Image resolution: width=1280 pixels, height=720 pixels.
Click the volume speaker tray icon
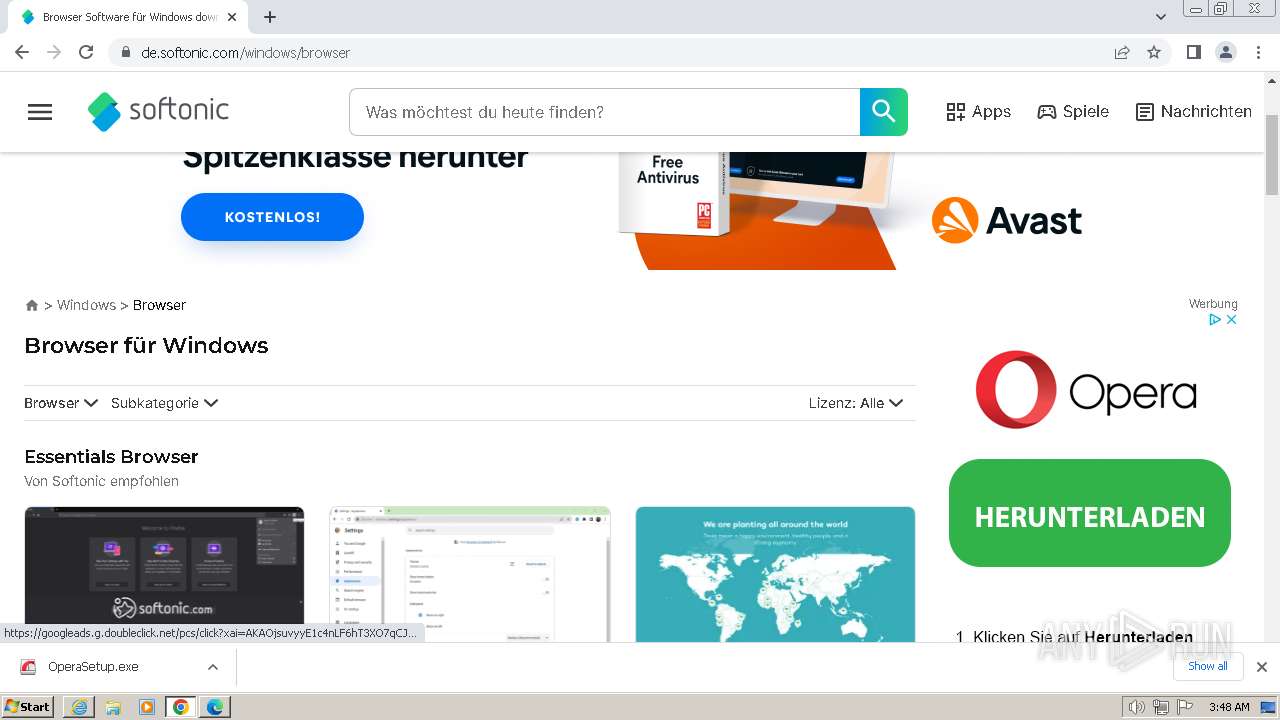click(x=1136, y=707)
